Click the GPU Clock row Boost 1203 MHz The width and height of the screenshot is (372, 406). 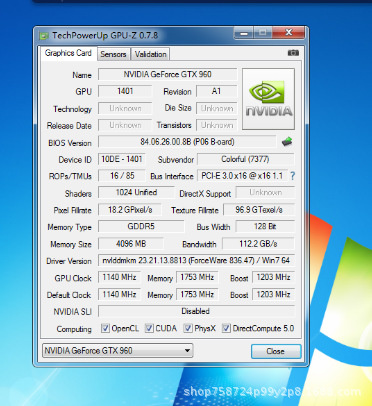pyautogui.click(x=274, y=277)
